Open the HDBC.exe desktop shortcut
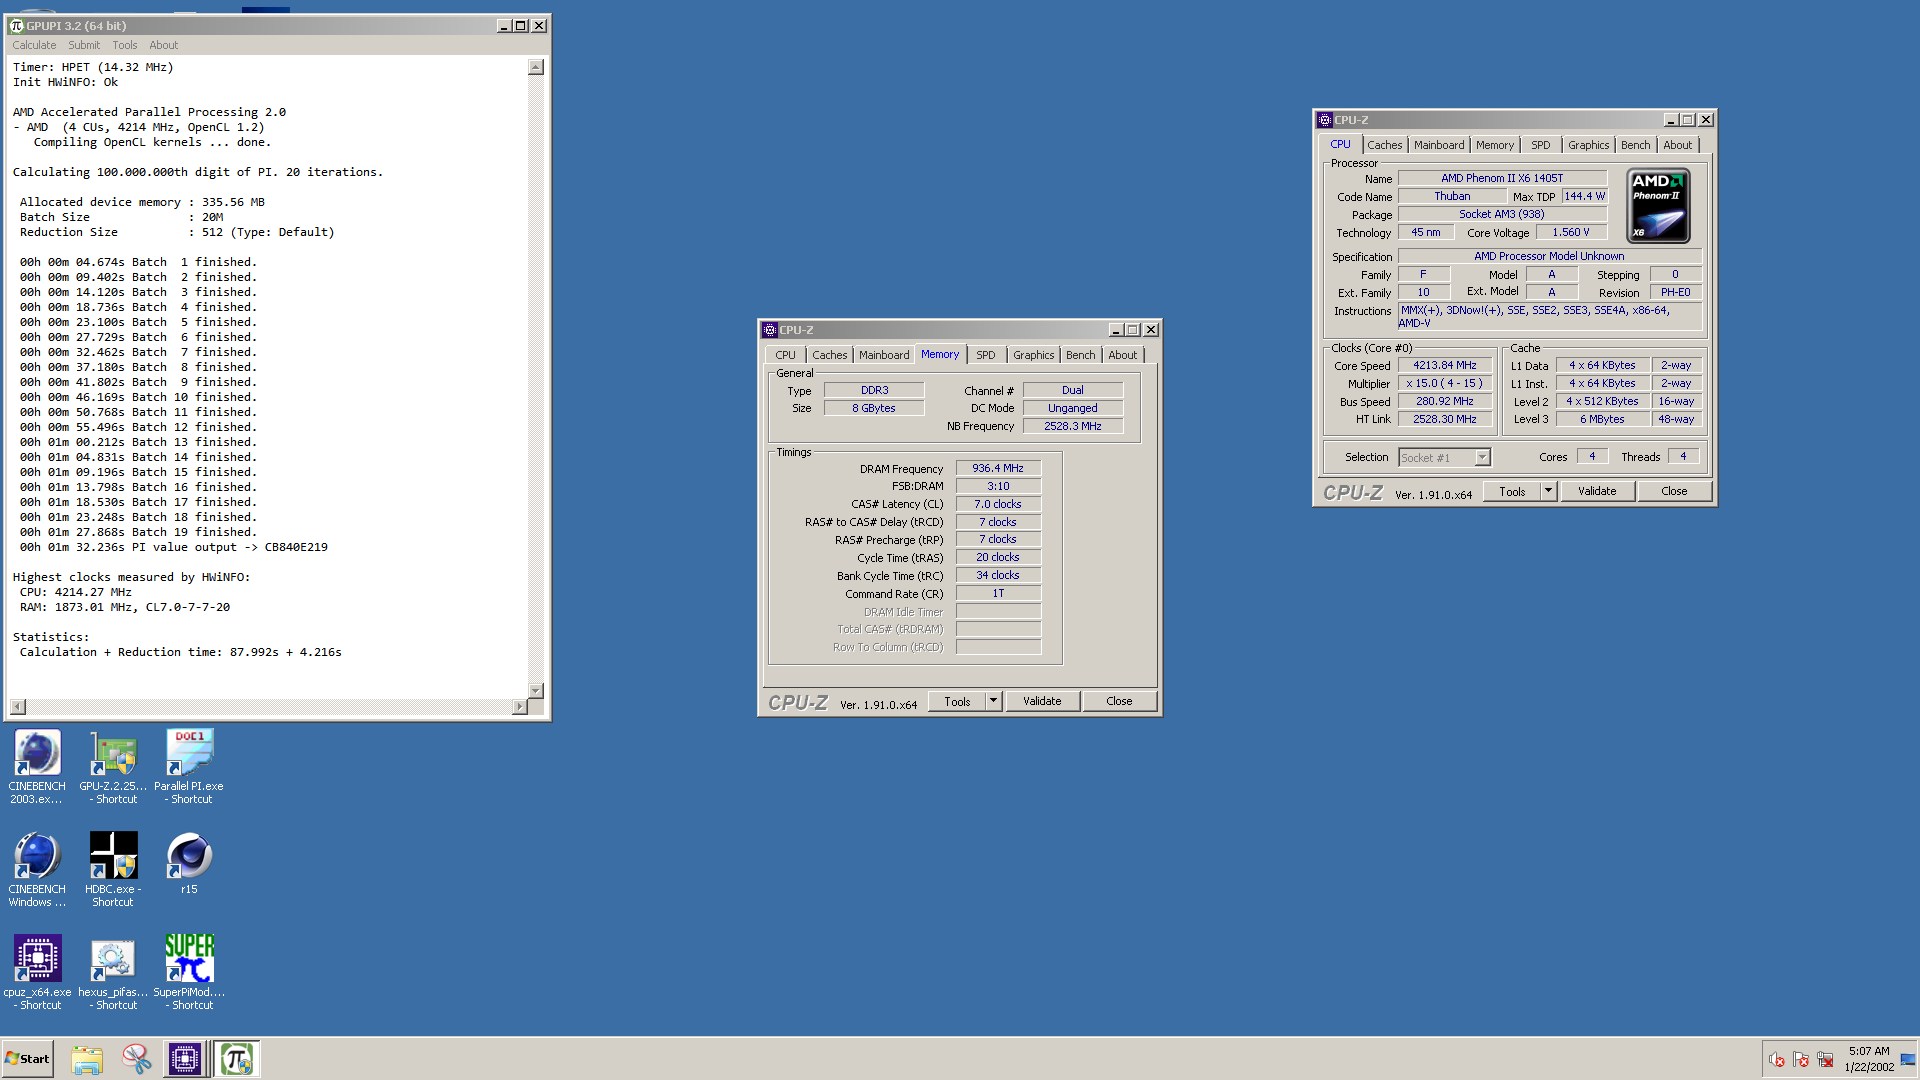The width and height of the screenshot is (1920, 1080). pos(113,870)
